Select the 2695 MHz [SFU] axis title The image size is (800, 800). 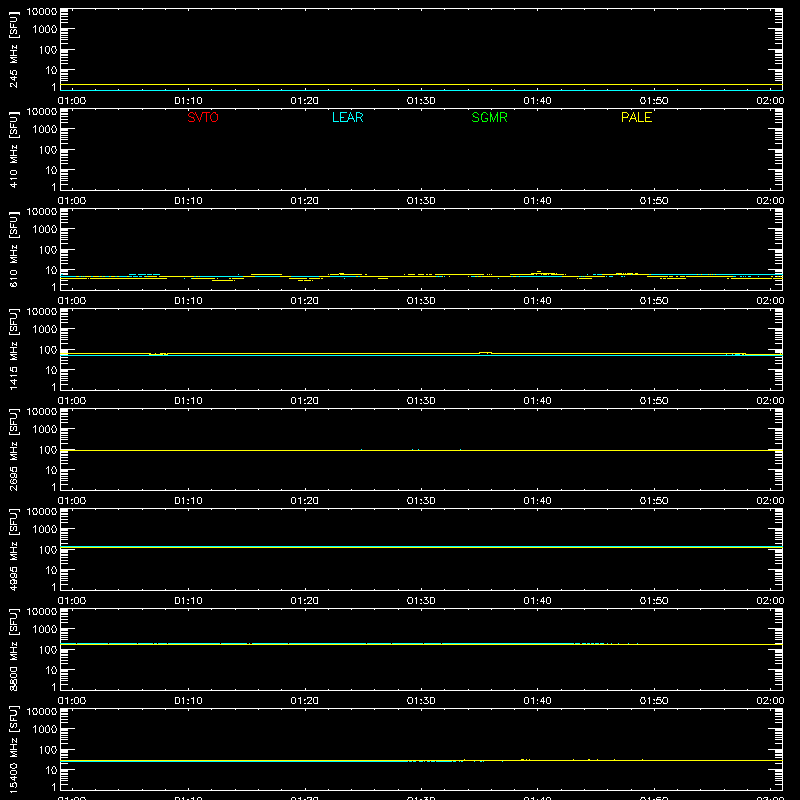13,449
